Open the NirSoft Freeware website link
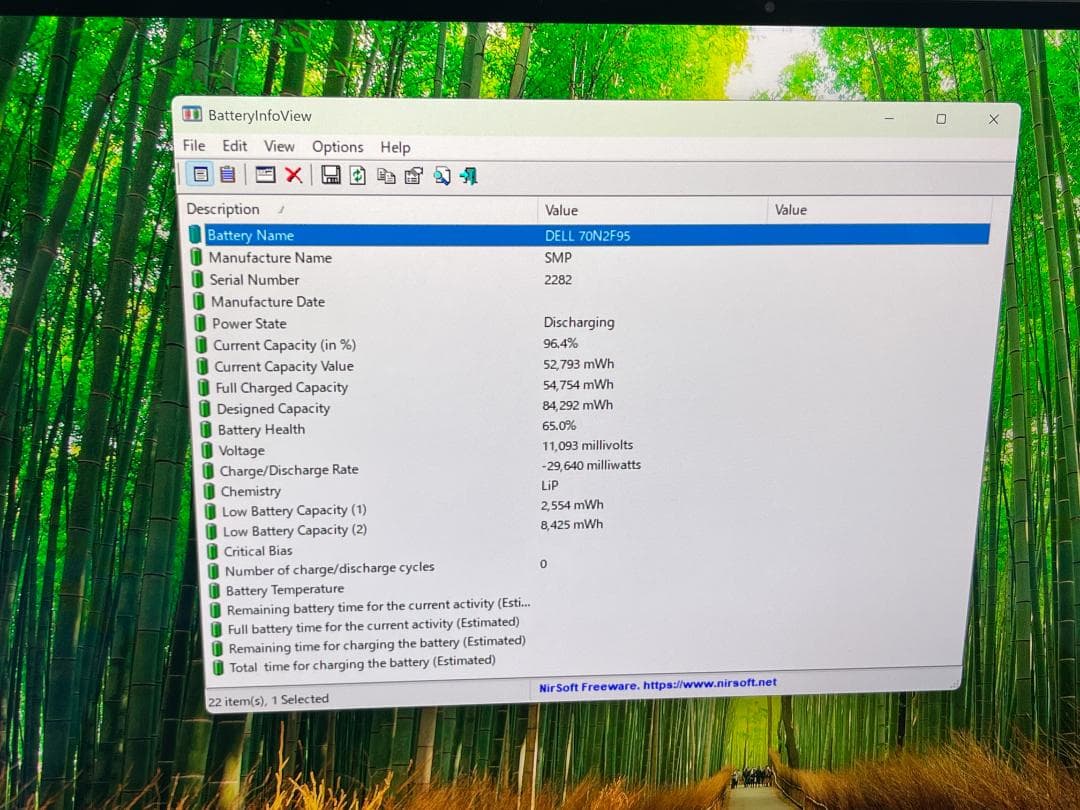 [x=657, y=684]
